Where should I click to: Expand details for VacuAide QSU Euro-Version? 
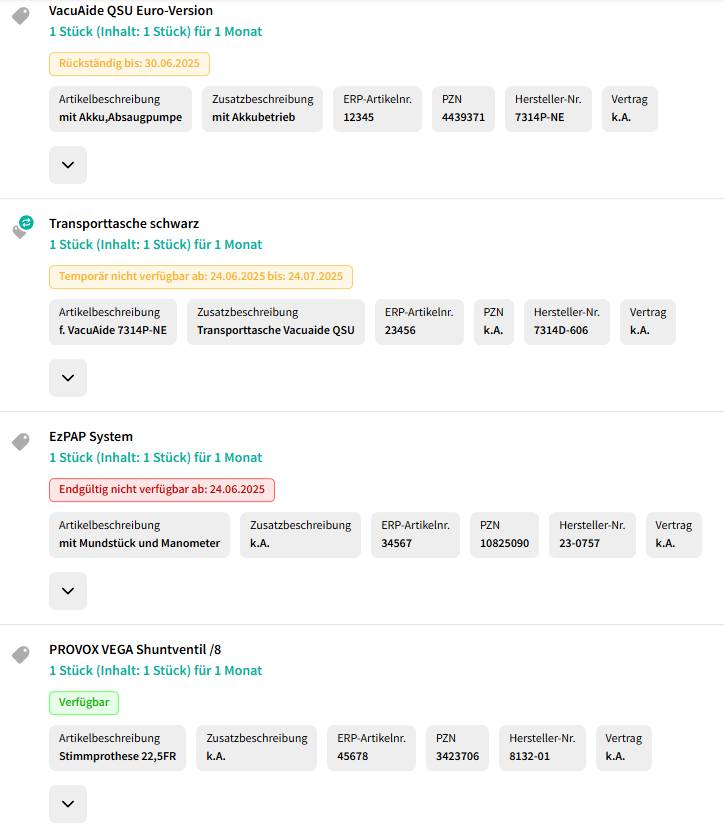(x=68, y=165)
